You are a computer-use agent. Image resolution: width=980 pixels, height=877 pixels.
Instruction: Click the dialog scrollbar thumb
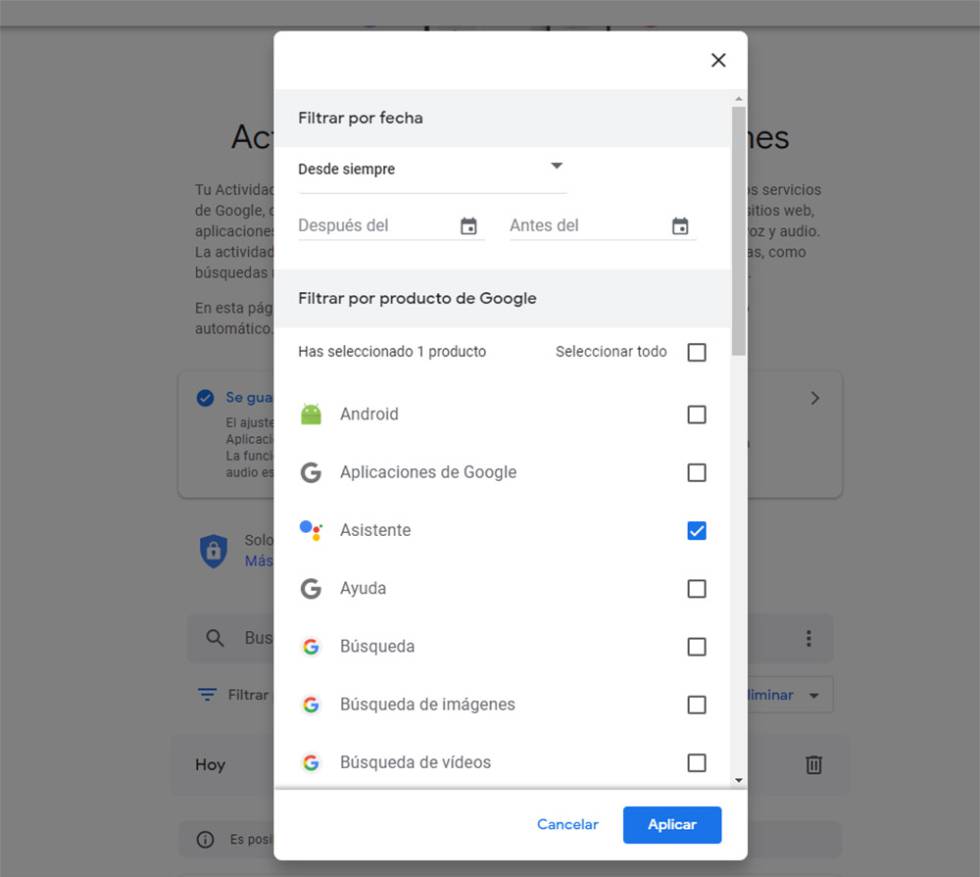(739, 231)
